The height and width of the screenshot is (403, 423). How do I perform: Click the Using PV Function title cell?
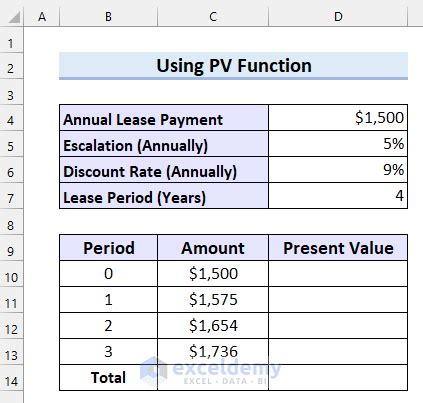pos(233,66)
